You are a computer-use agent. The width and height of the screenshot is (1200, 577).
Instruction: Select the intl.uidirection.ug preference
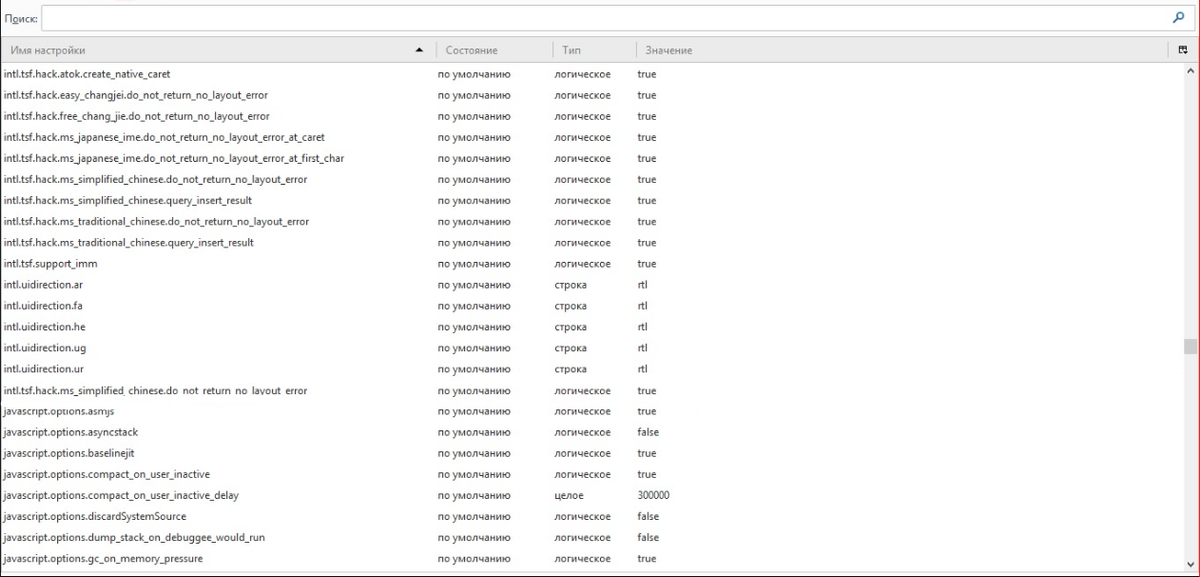pyautogui.click(x=592, y=348)
